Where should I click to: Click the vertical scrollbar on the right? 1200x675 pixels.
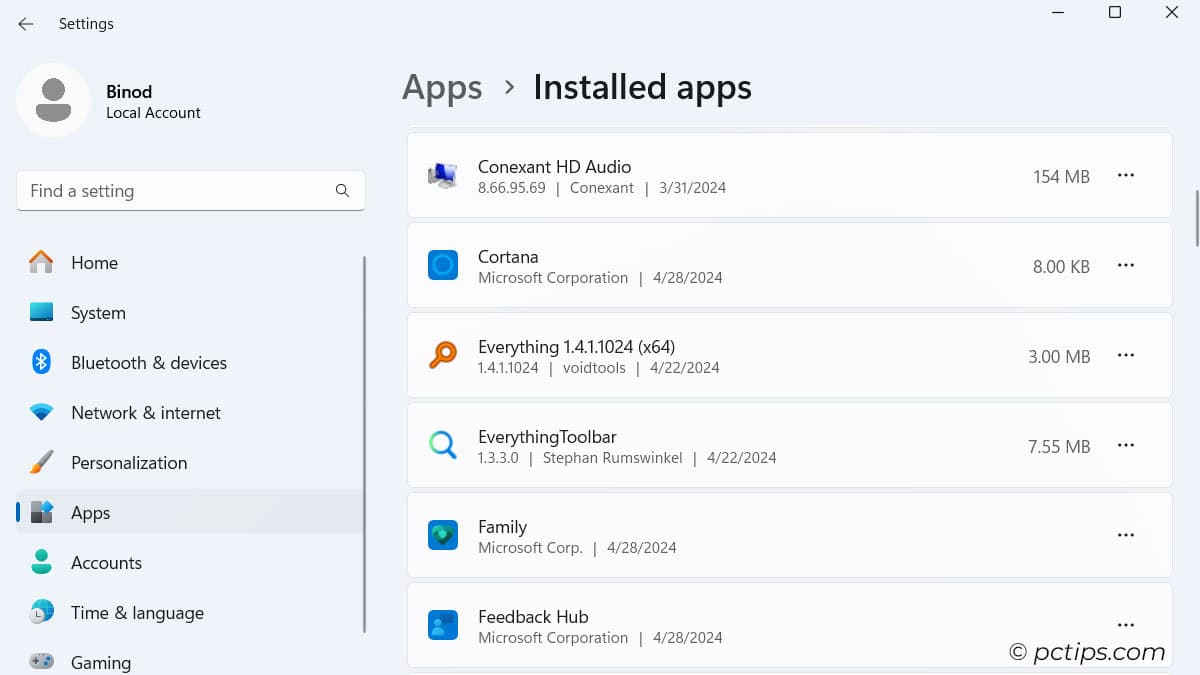pyautogui.click(x=1192, y=210)
